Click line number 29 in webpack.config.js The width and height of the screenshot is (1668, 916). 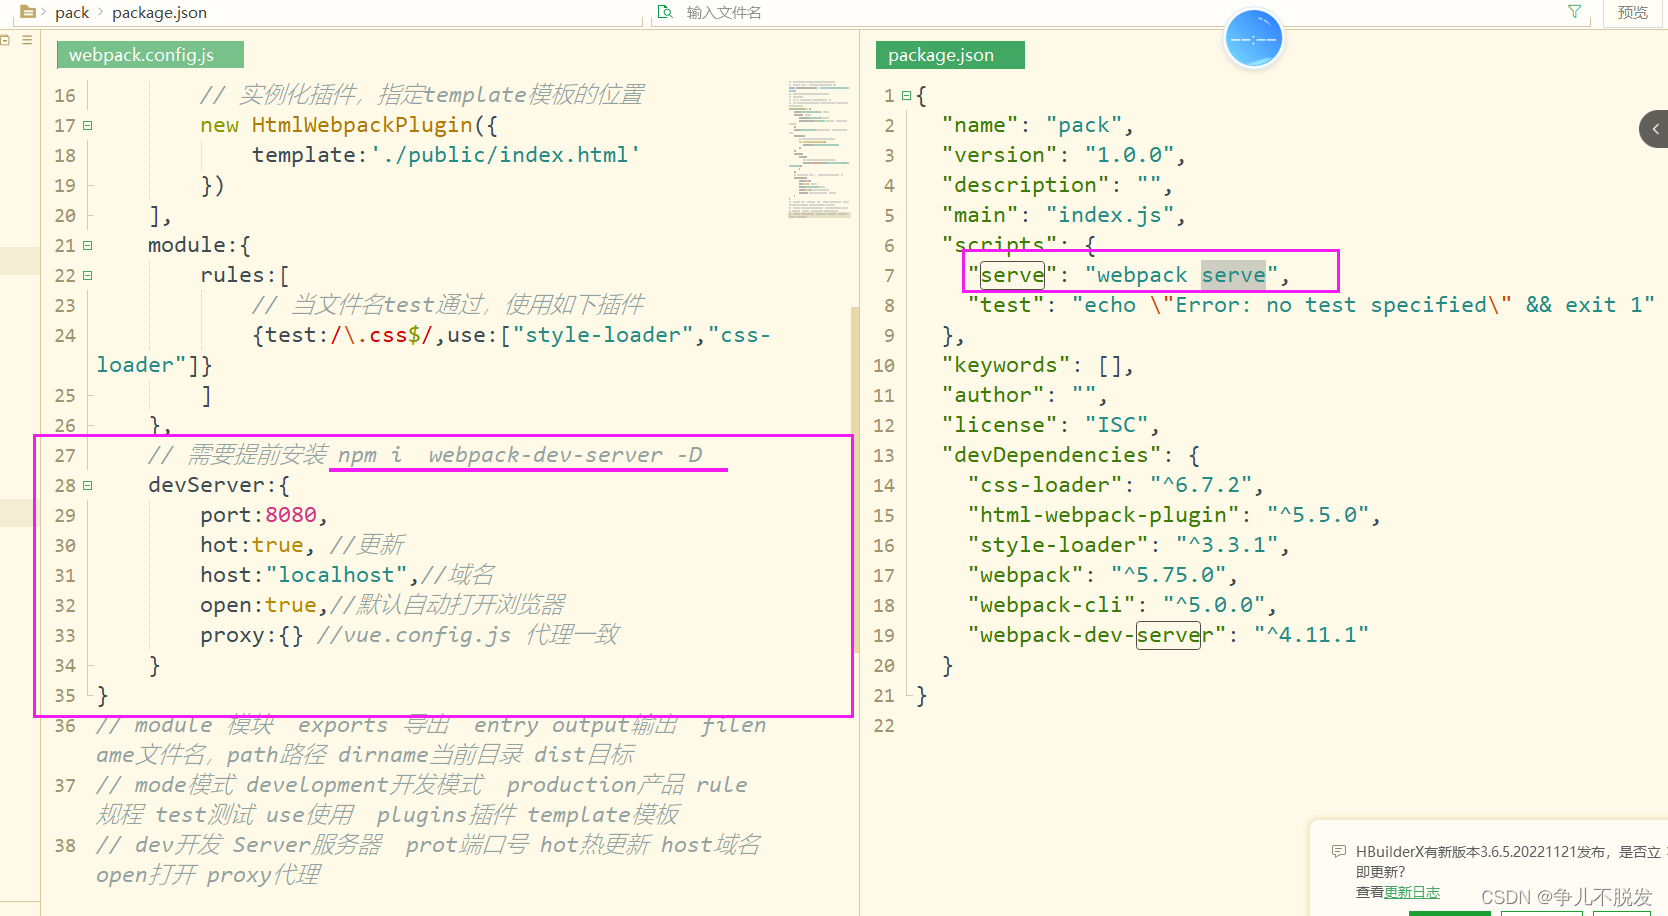(65, 515)
